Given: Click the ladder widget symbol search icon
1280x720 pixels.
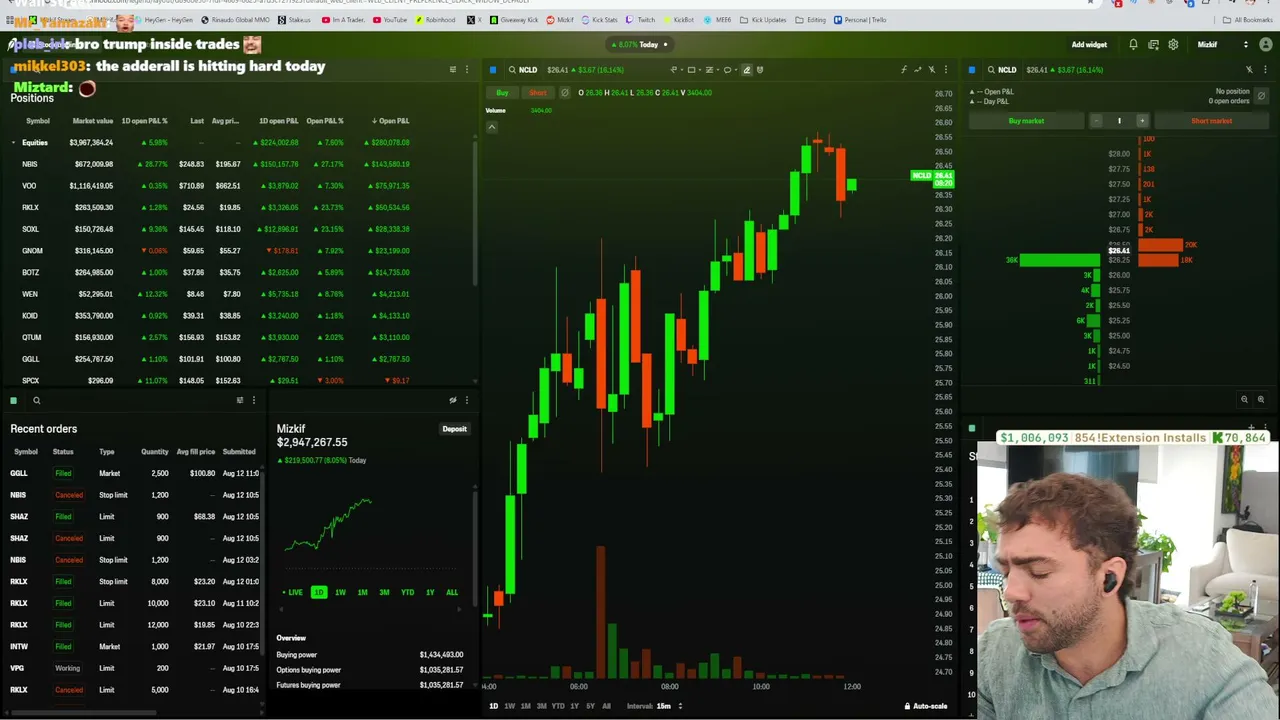Looking at the screenshot, I should coord(991,70).
